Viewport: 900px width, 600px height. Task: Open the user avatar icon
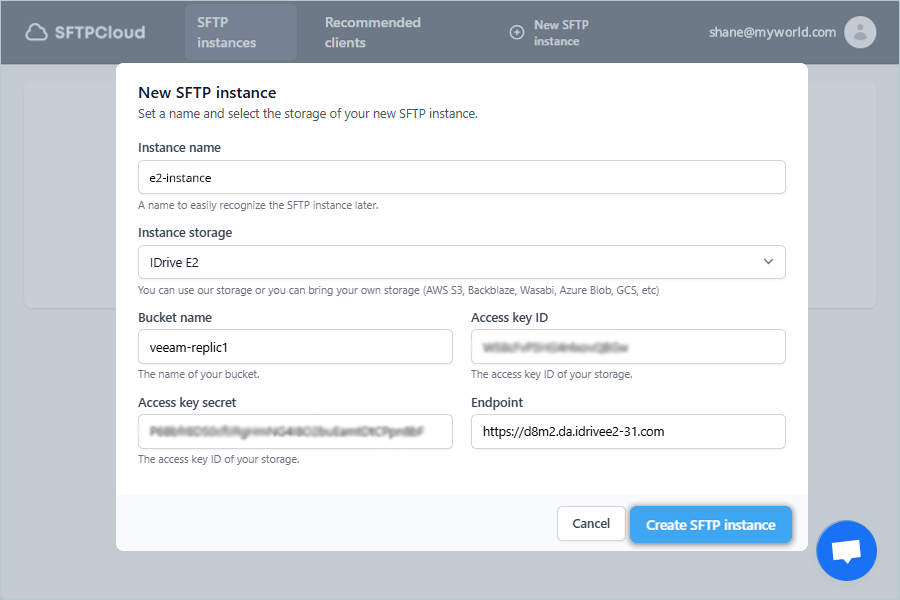pyautogui.click(x=859, y=32)
